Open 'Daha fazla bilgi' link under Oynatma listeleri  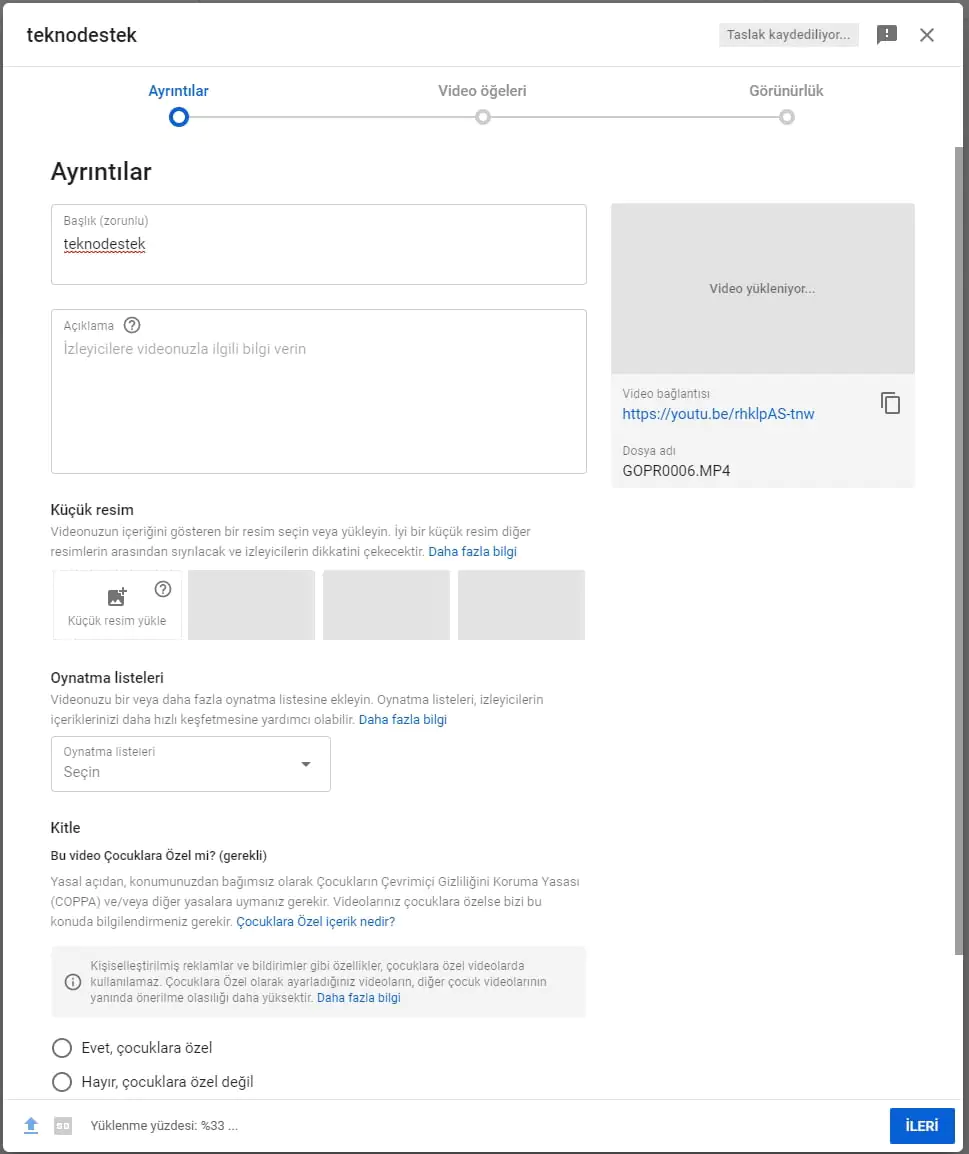[x=402, y=719]
